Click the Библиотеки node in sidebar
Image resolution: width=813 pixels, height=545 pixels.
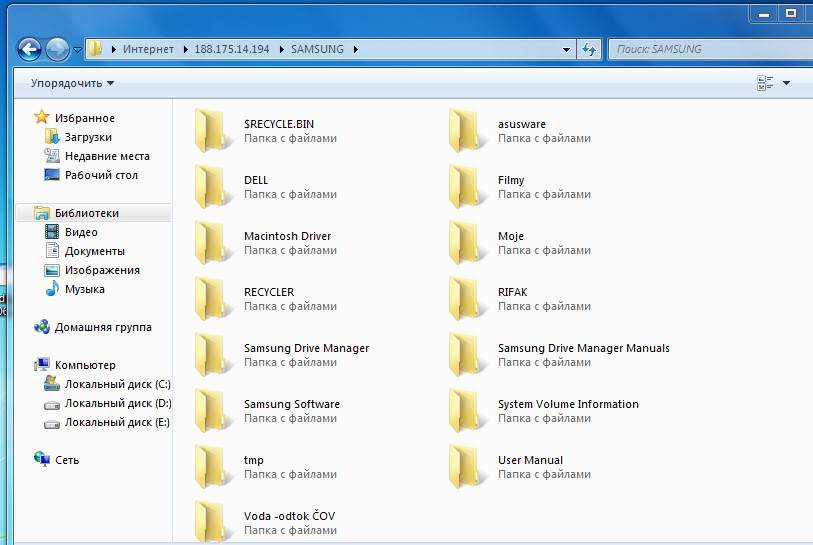(86, 213)
